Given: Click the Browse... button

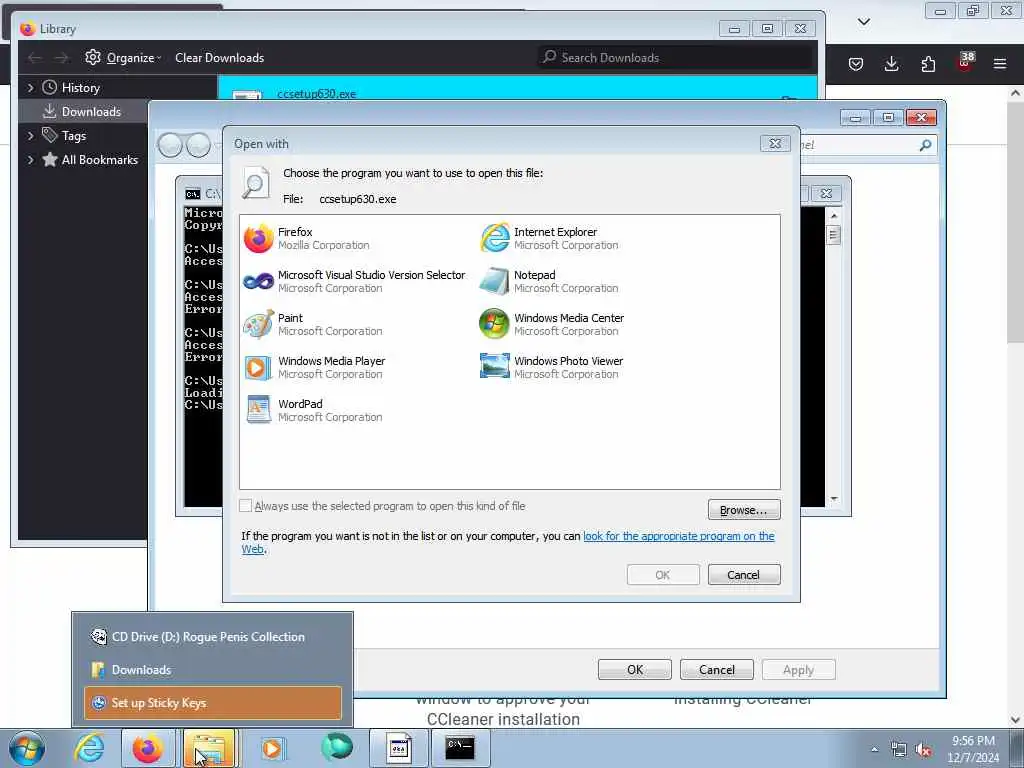Looking at the screenshot, I should [744, 510].
